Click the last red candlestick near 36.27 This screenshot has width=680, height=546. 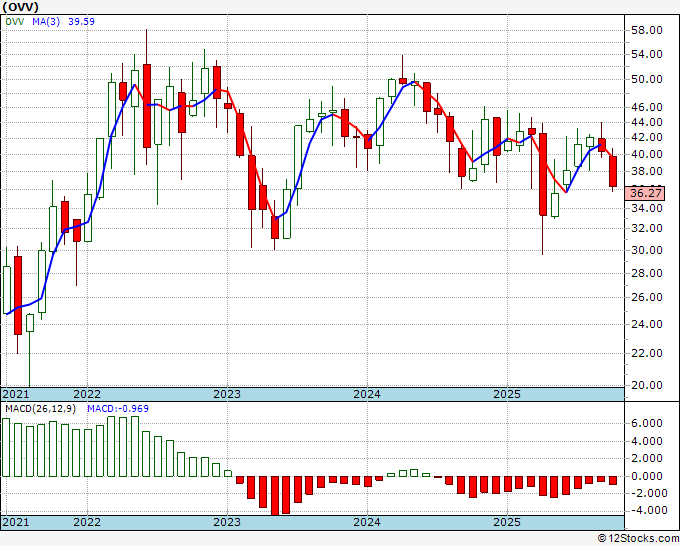click(x=613, y=171)
